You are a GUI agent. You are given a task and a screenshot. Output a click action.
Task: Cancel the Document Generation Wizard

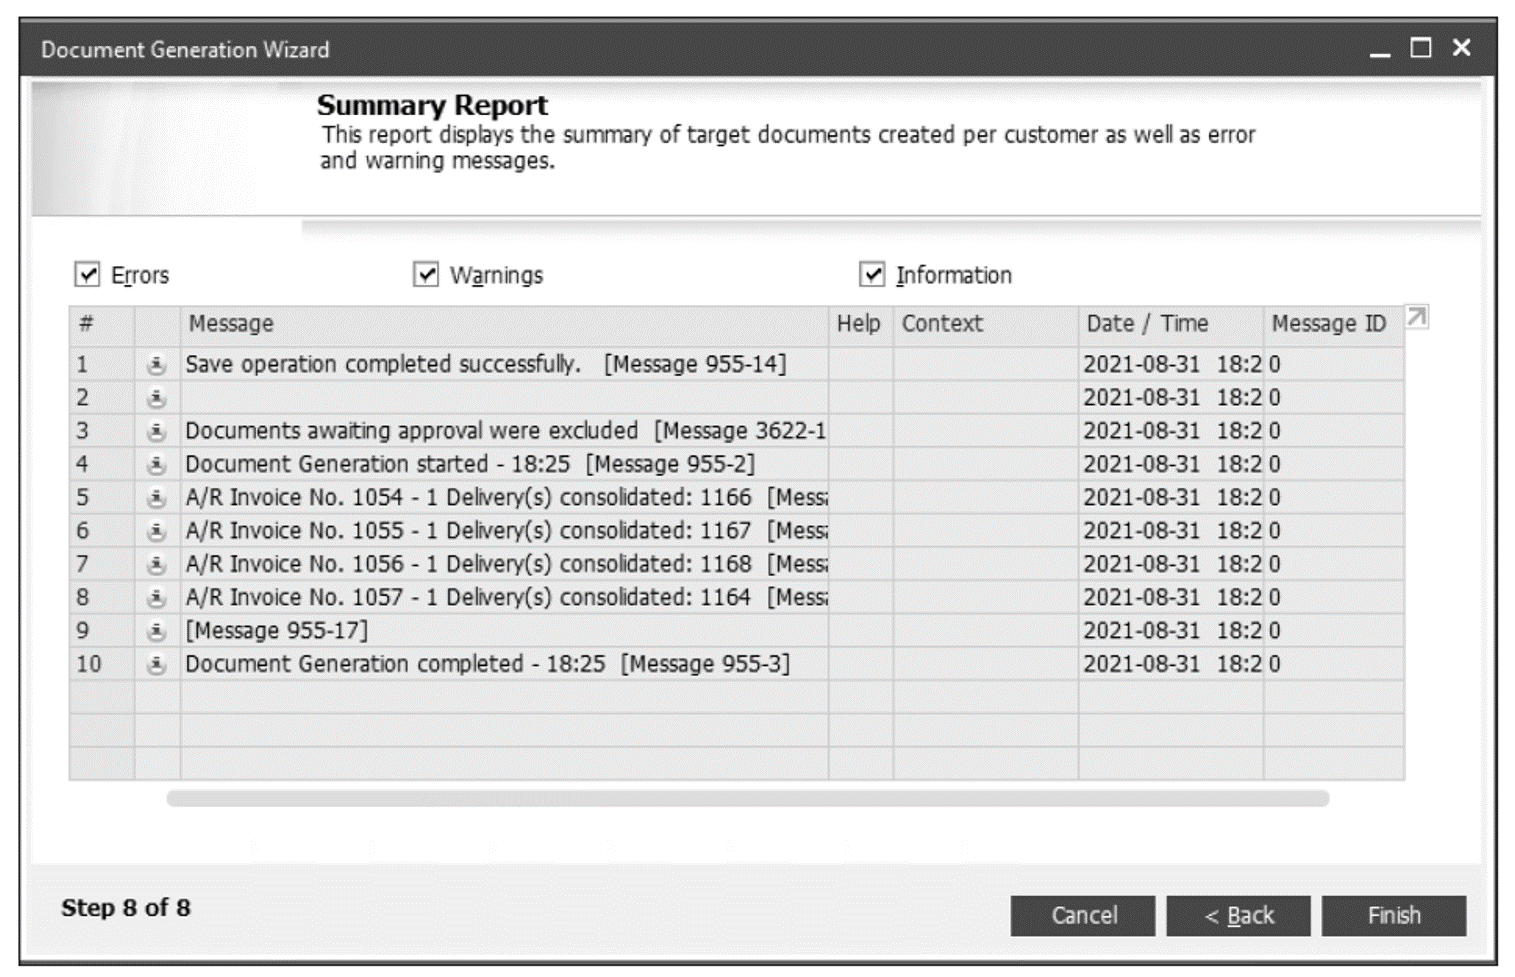[1083, 914]
